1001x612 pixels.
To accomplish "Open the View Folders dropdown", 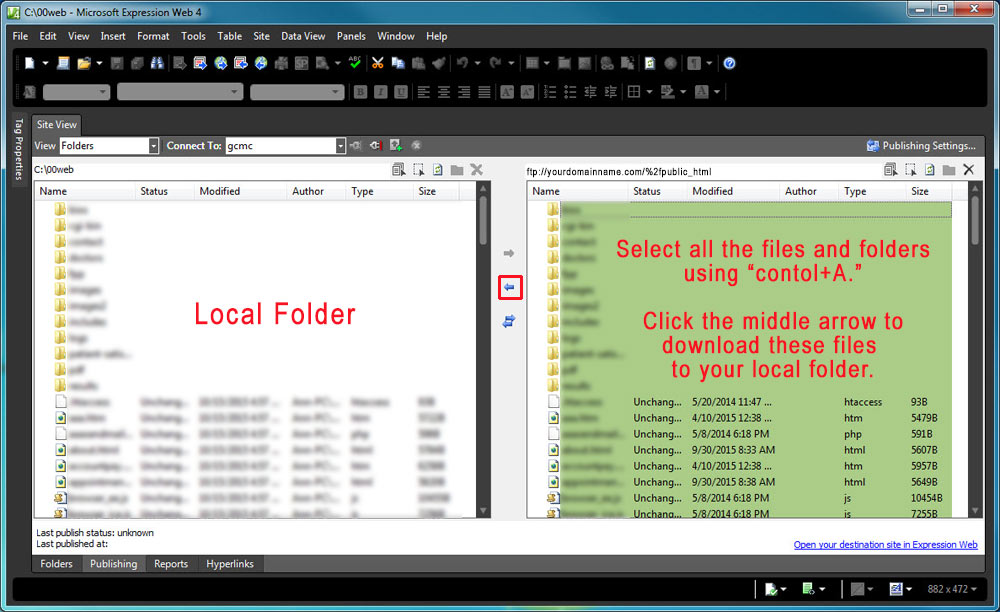I will [x=154, y=146].
